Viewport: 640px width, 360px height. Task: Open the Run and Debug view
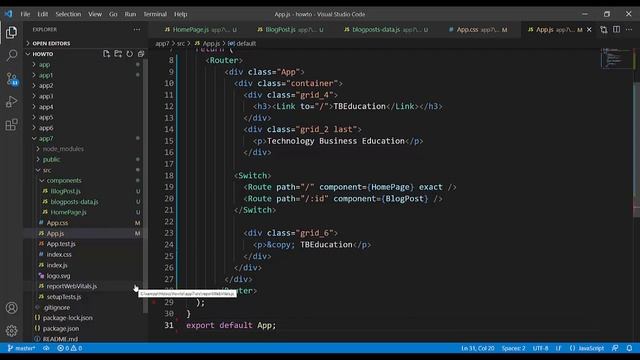tap(11, 101)
